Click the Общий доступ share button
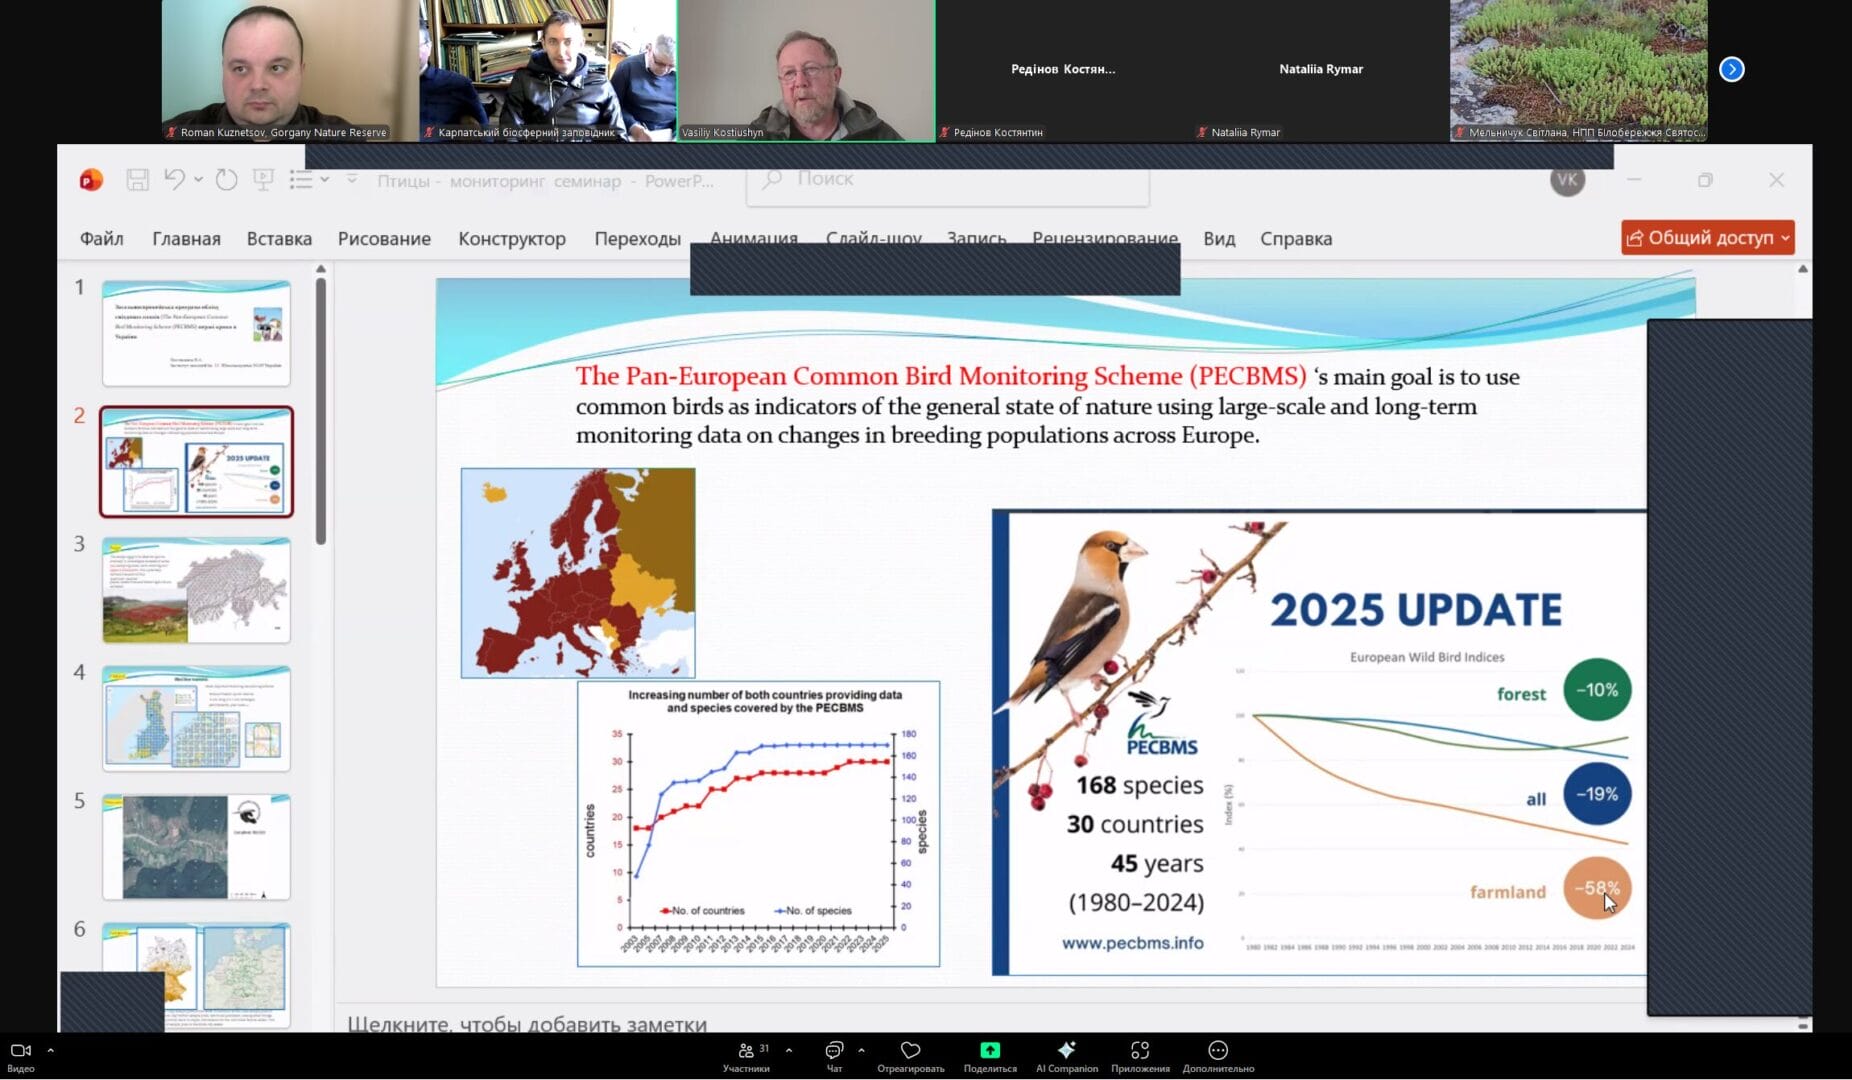Image resolution: width=1852 pixels, height=1080 pixels. [1707, 238]
